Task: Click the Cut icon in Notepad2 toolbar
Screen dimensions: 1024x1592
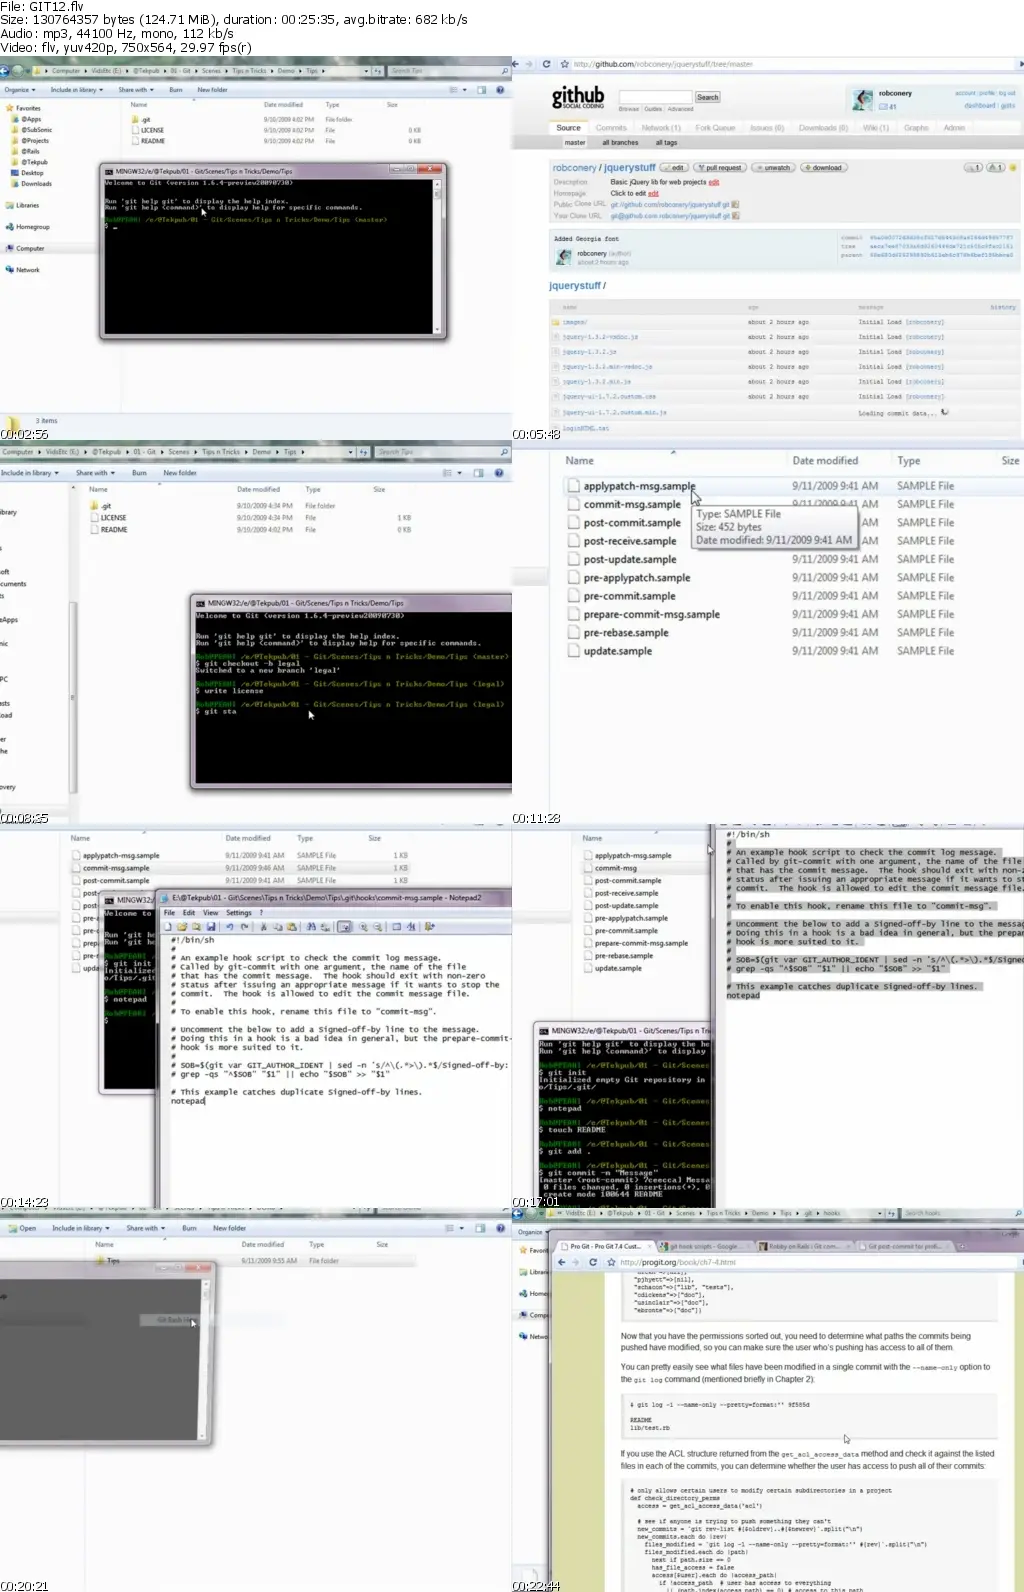Action: [x=263, y=927]
